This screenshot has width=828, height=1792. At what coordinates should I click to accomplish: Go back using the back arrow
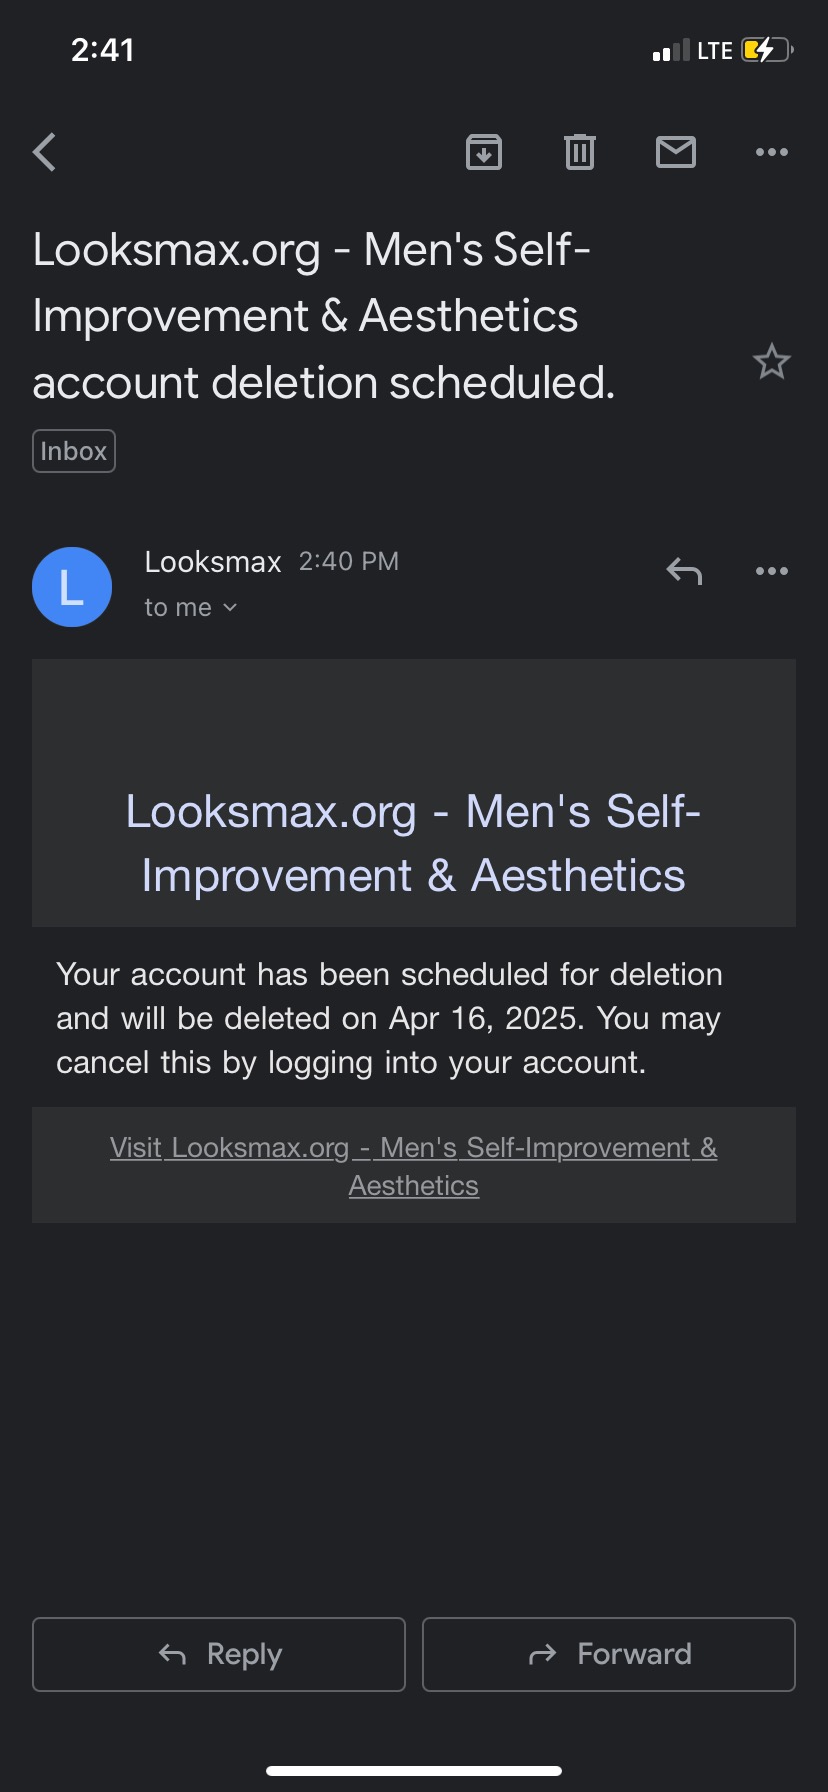(45, 153)
